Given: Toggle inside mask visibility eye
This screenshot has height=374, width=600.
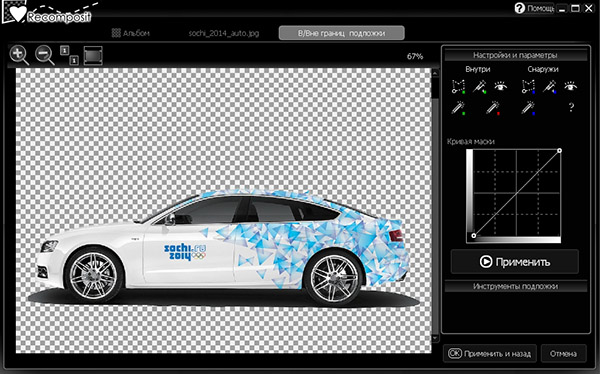Looking at the screenshot, I should 501,86.
